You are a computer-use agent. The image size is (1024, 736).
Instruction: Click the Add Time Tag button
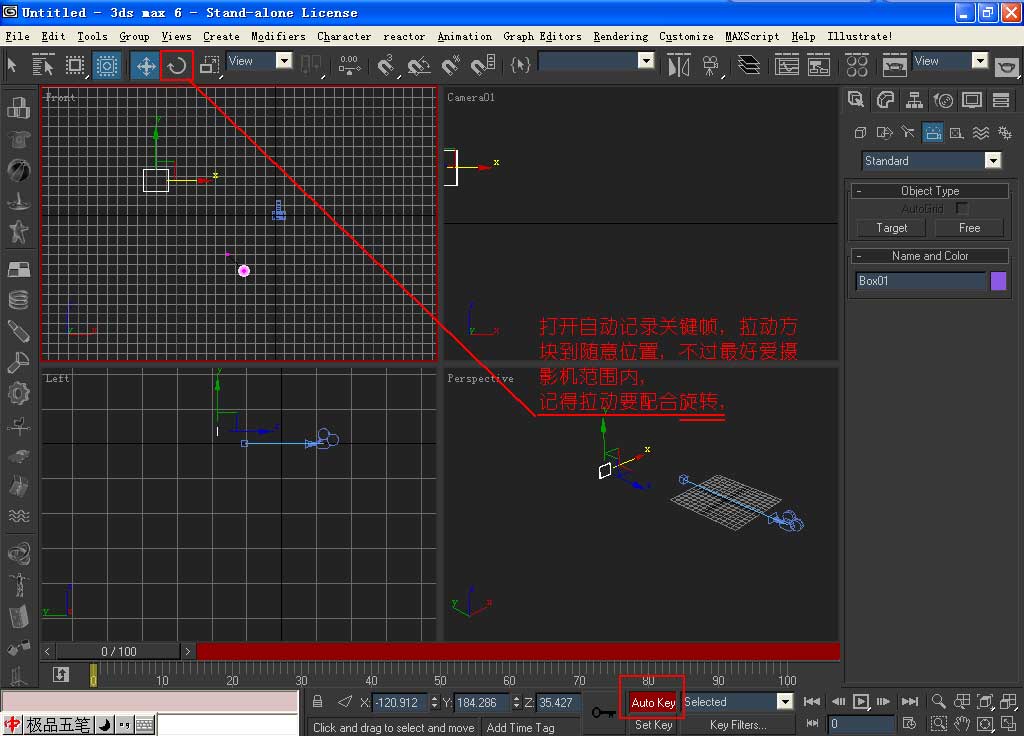coord(520,728)
